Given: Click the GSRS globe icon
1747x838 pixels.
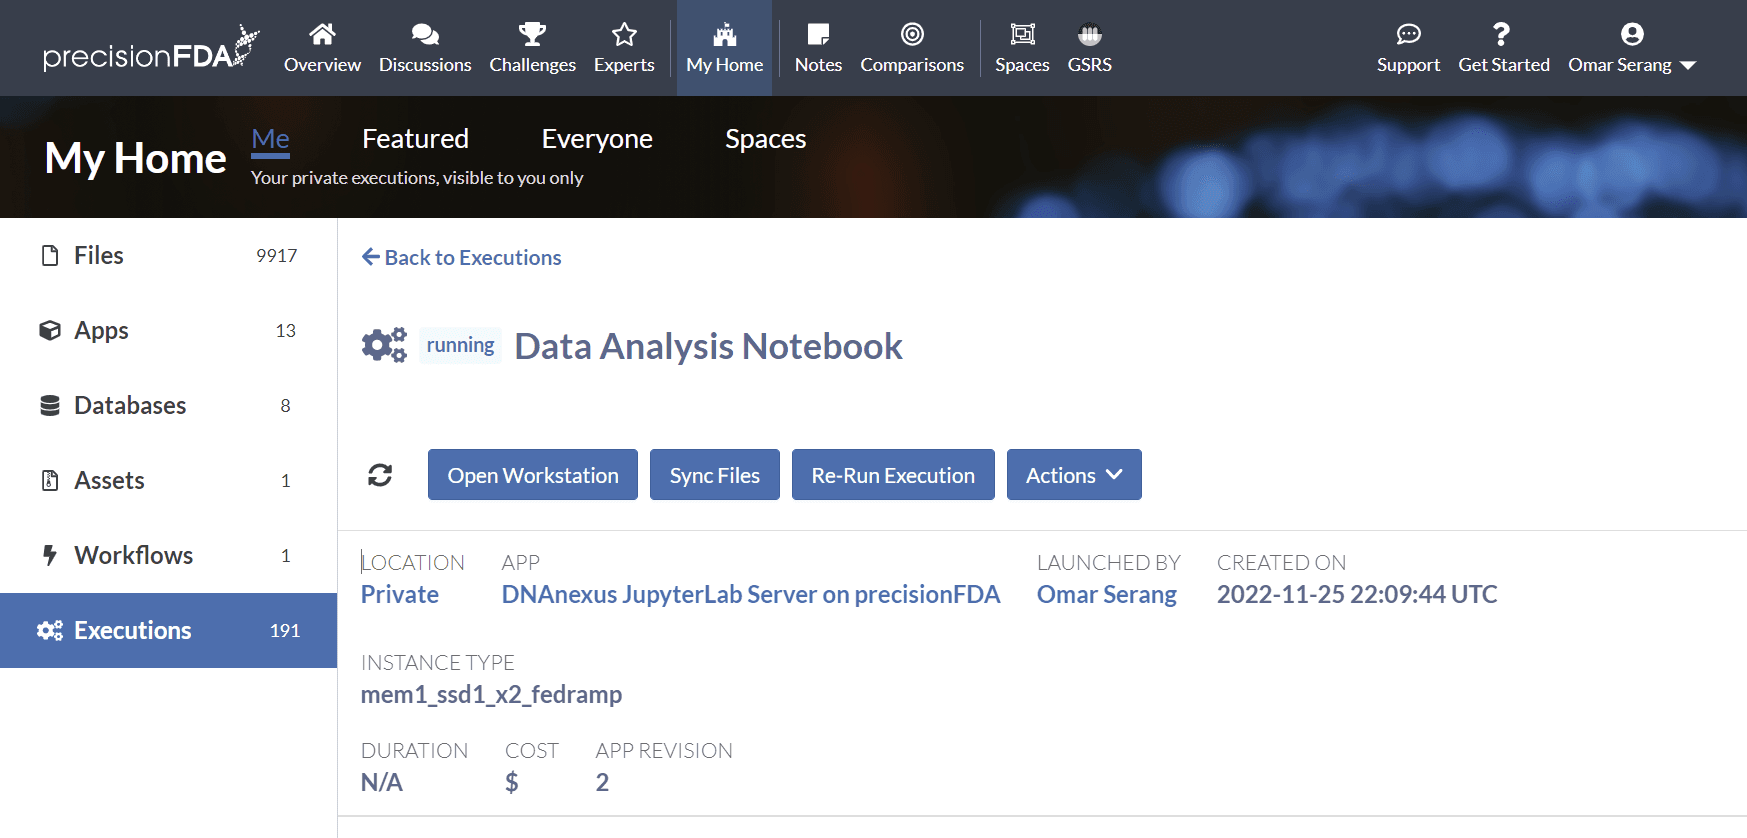Looking at the screenshot, I should [1089, 35].
